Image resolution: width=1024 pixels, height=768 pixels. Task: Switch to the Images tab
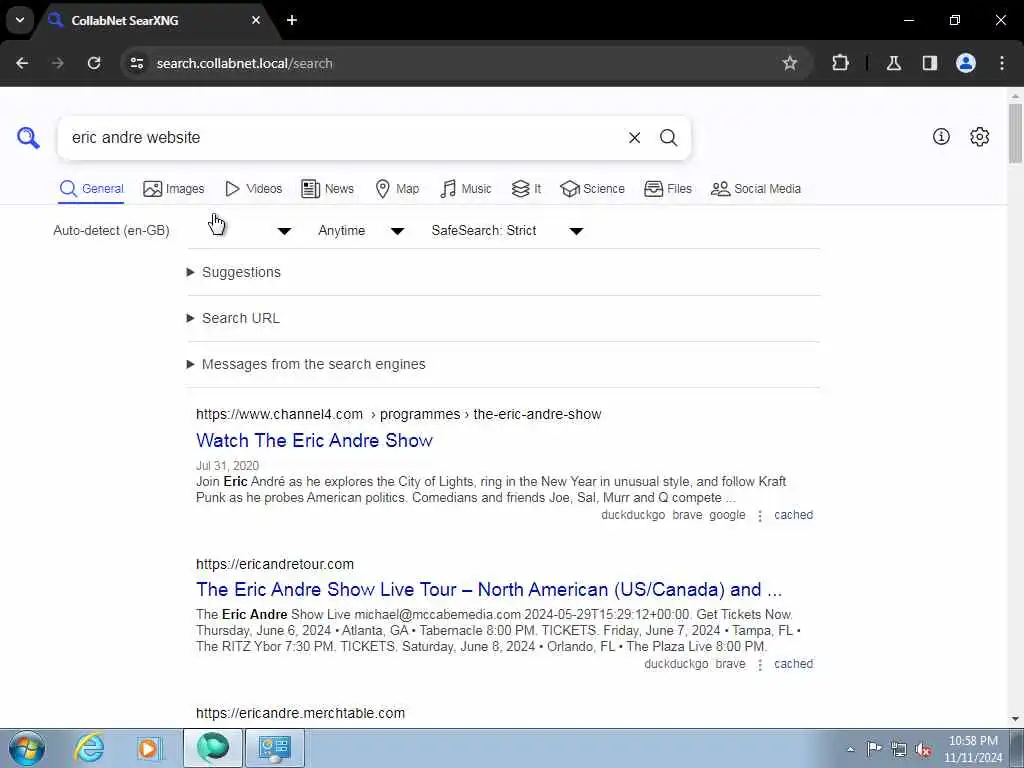(174, 189)
